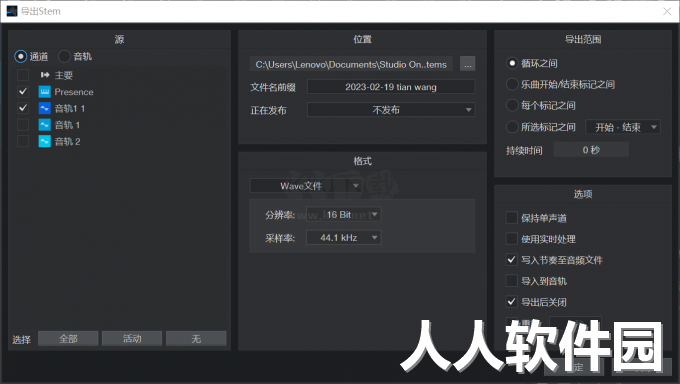Image resolution: width=680 pixels, height=384 pixels.
Task: Click the 主要 channel name
Action: click(64, 75)
